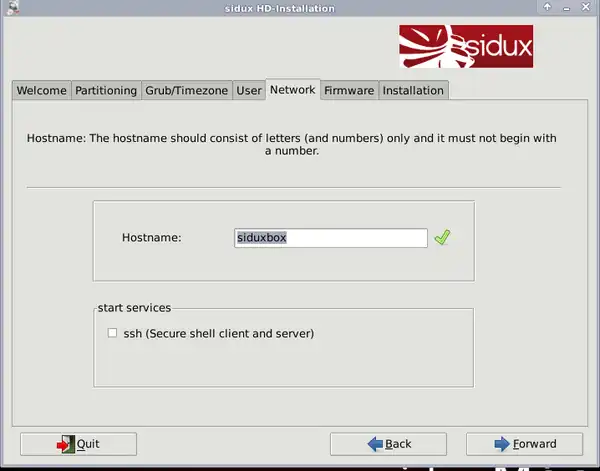Proceed with the Forward button
This screenshot has height=471, width=600.
point(526,444)
